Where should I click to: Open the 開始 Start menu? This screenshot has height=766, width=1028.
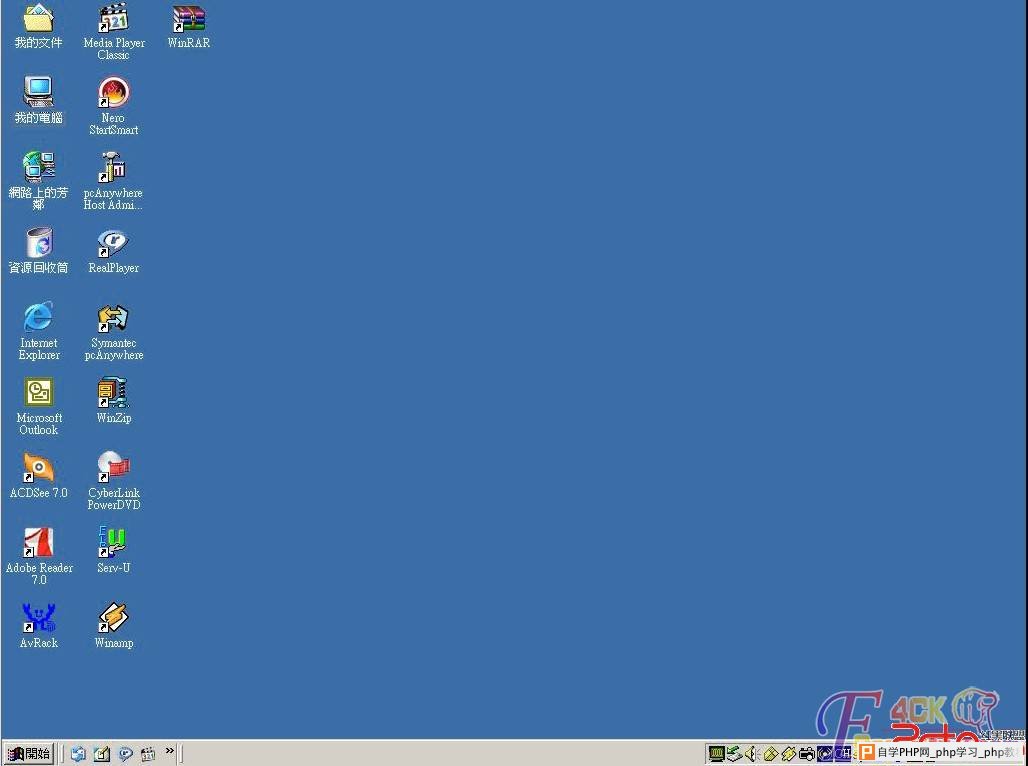(x=28, y=753)
